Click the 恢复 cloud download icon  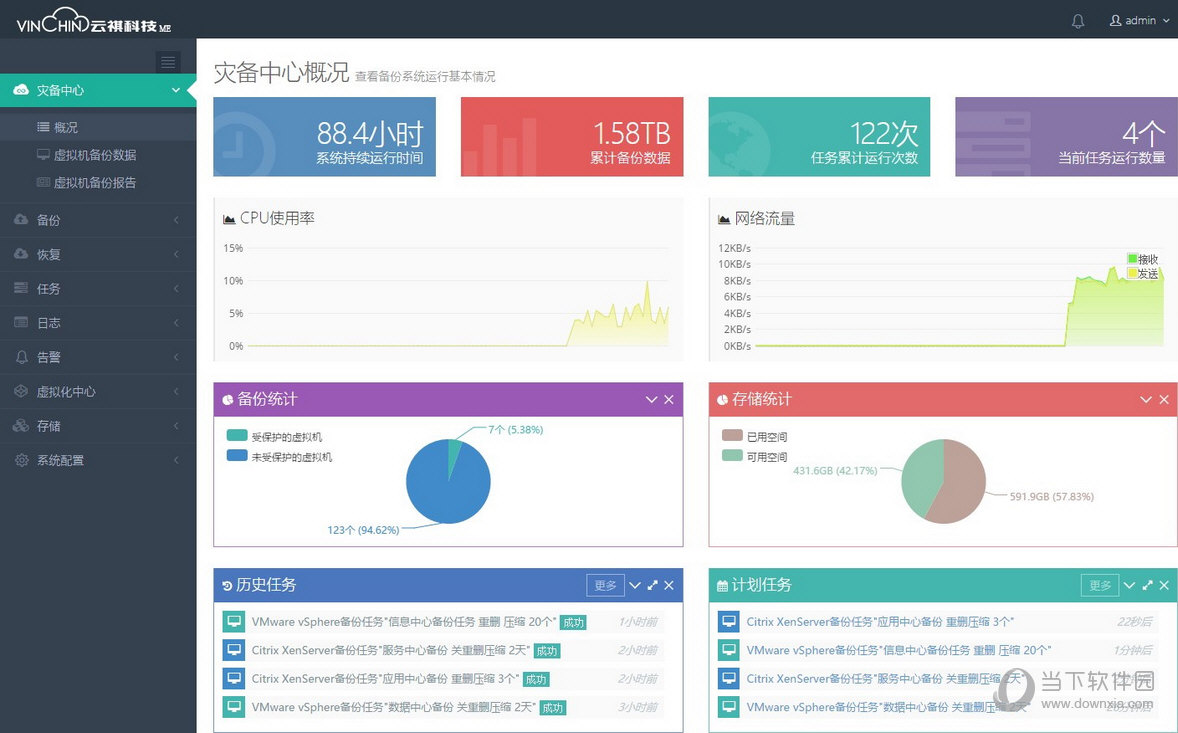[21, 254]
